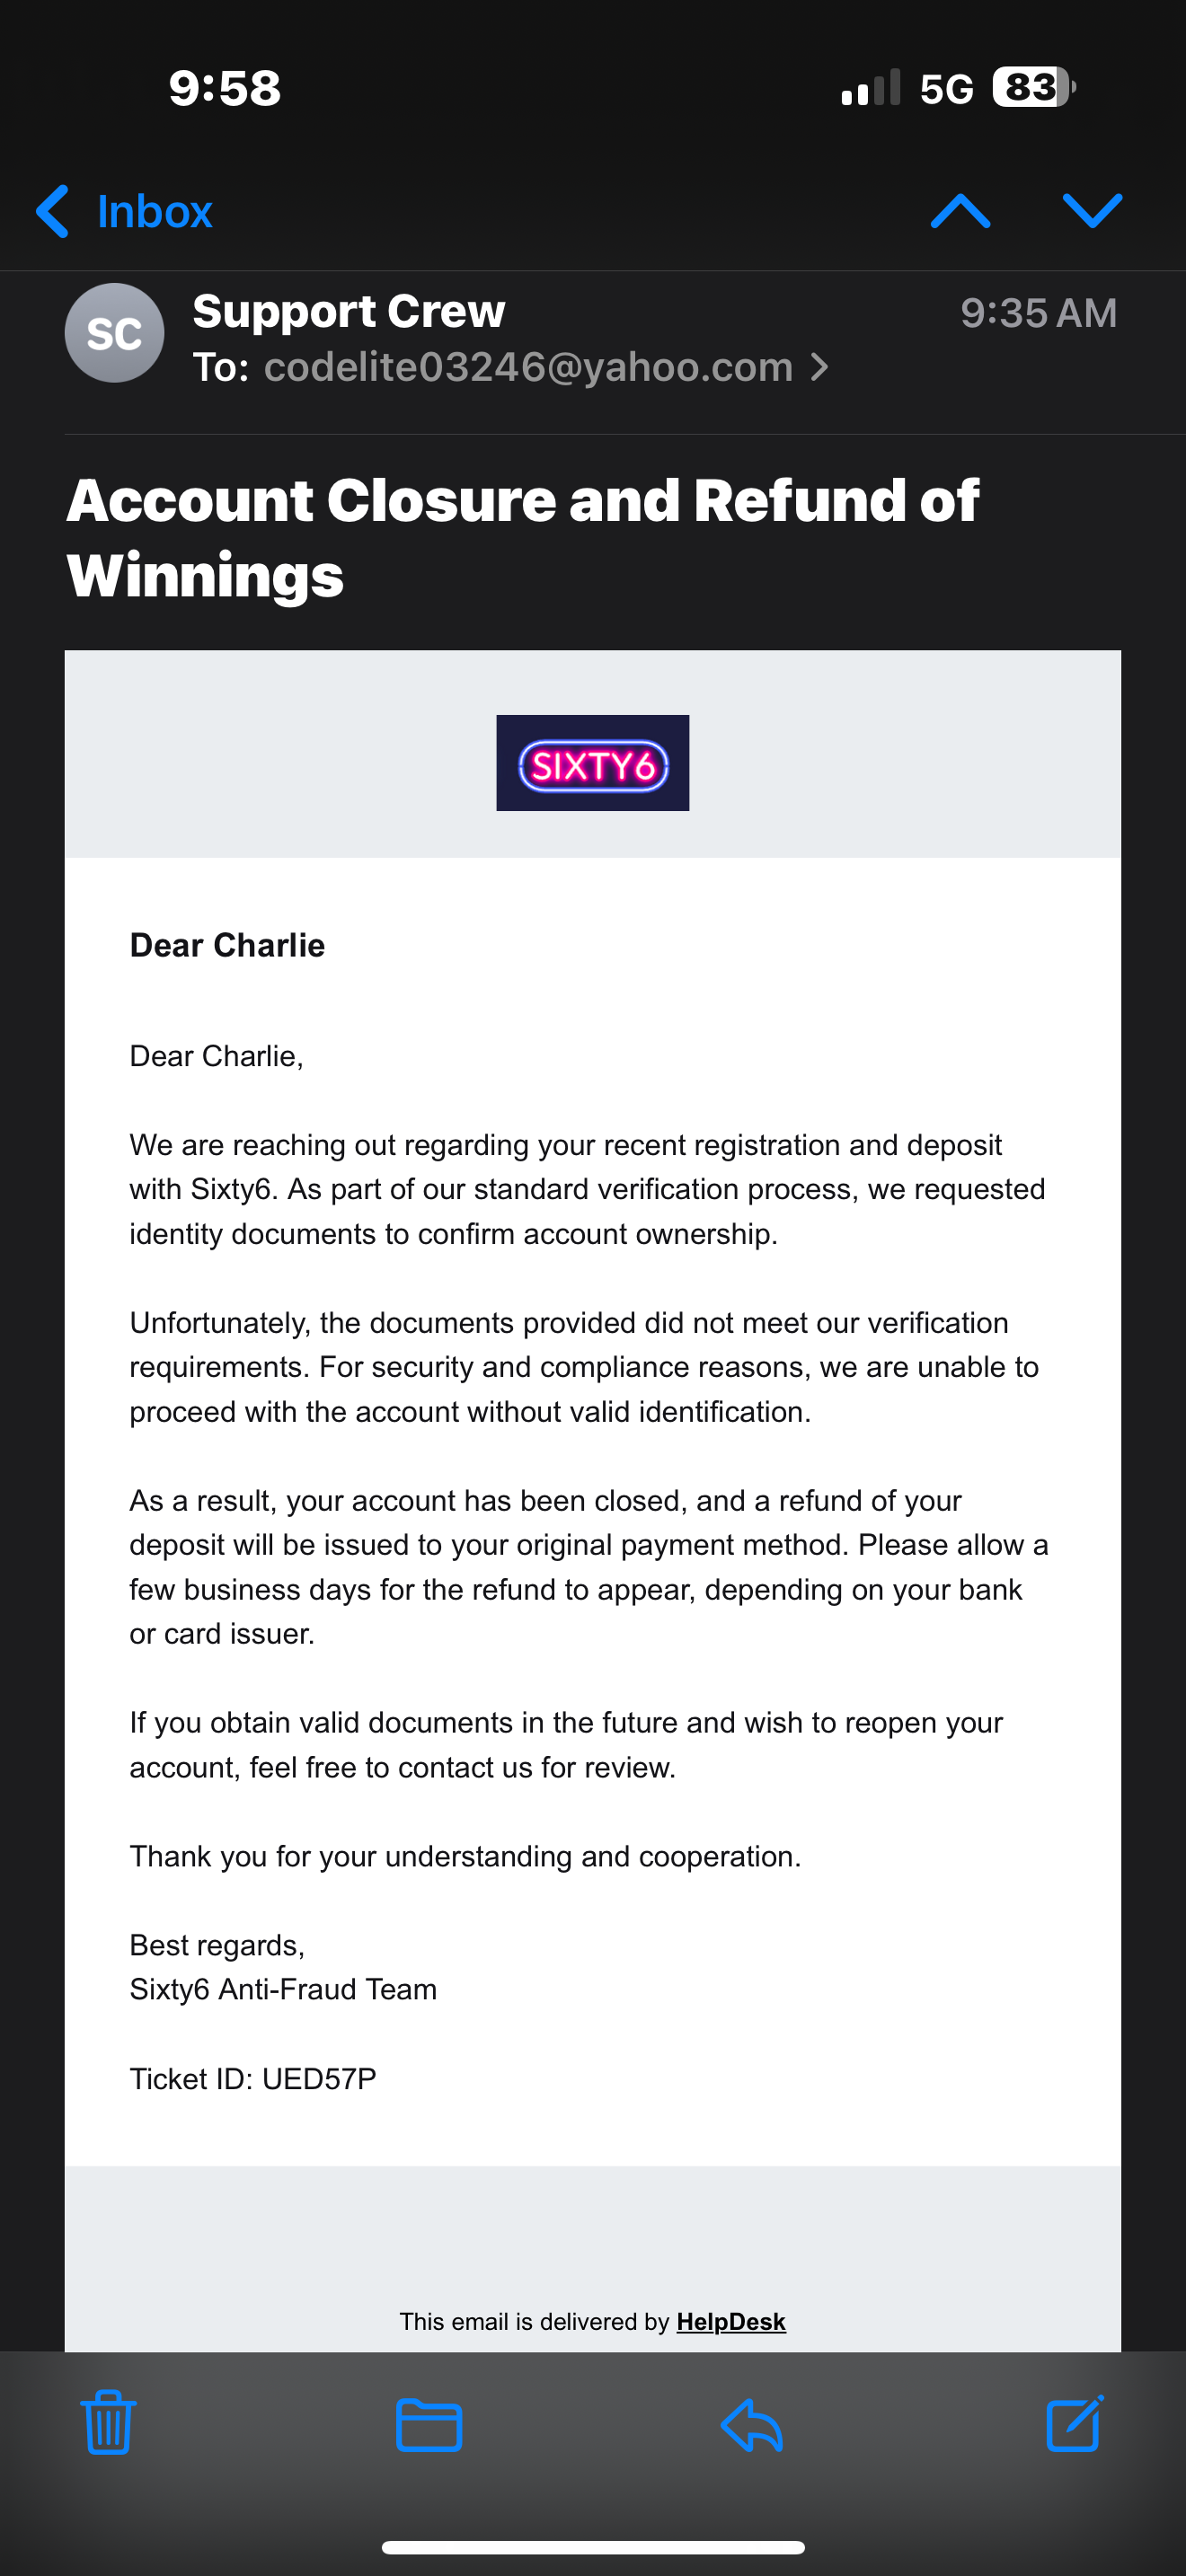The height and width of the screenshot is (2576, 1186).
Task: Tap the reply arrow icon
Action: coord(751,2425)
